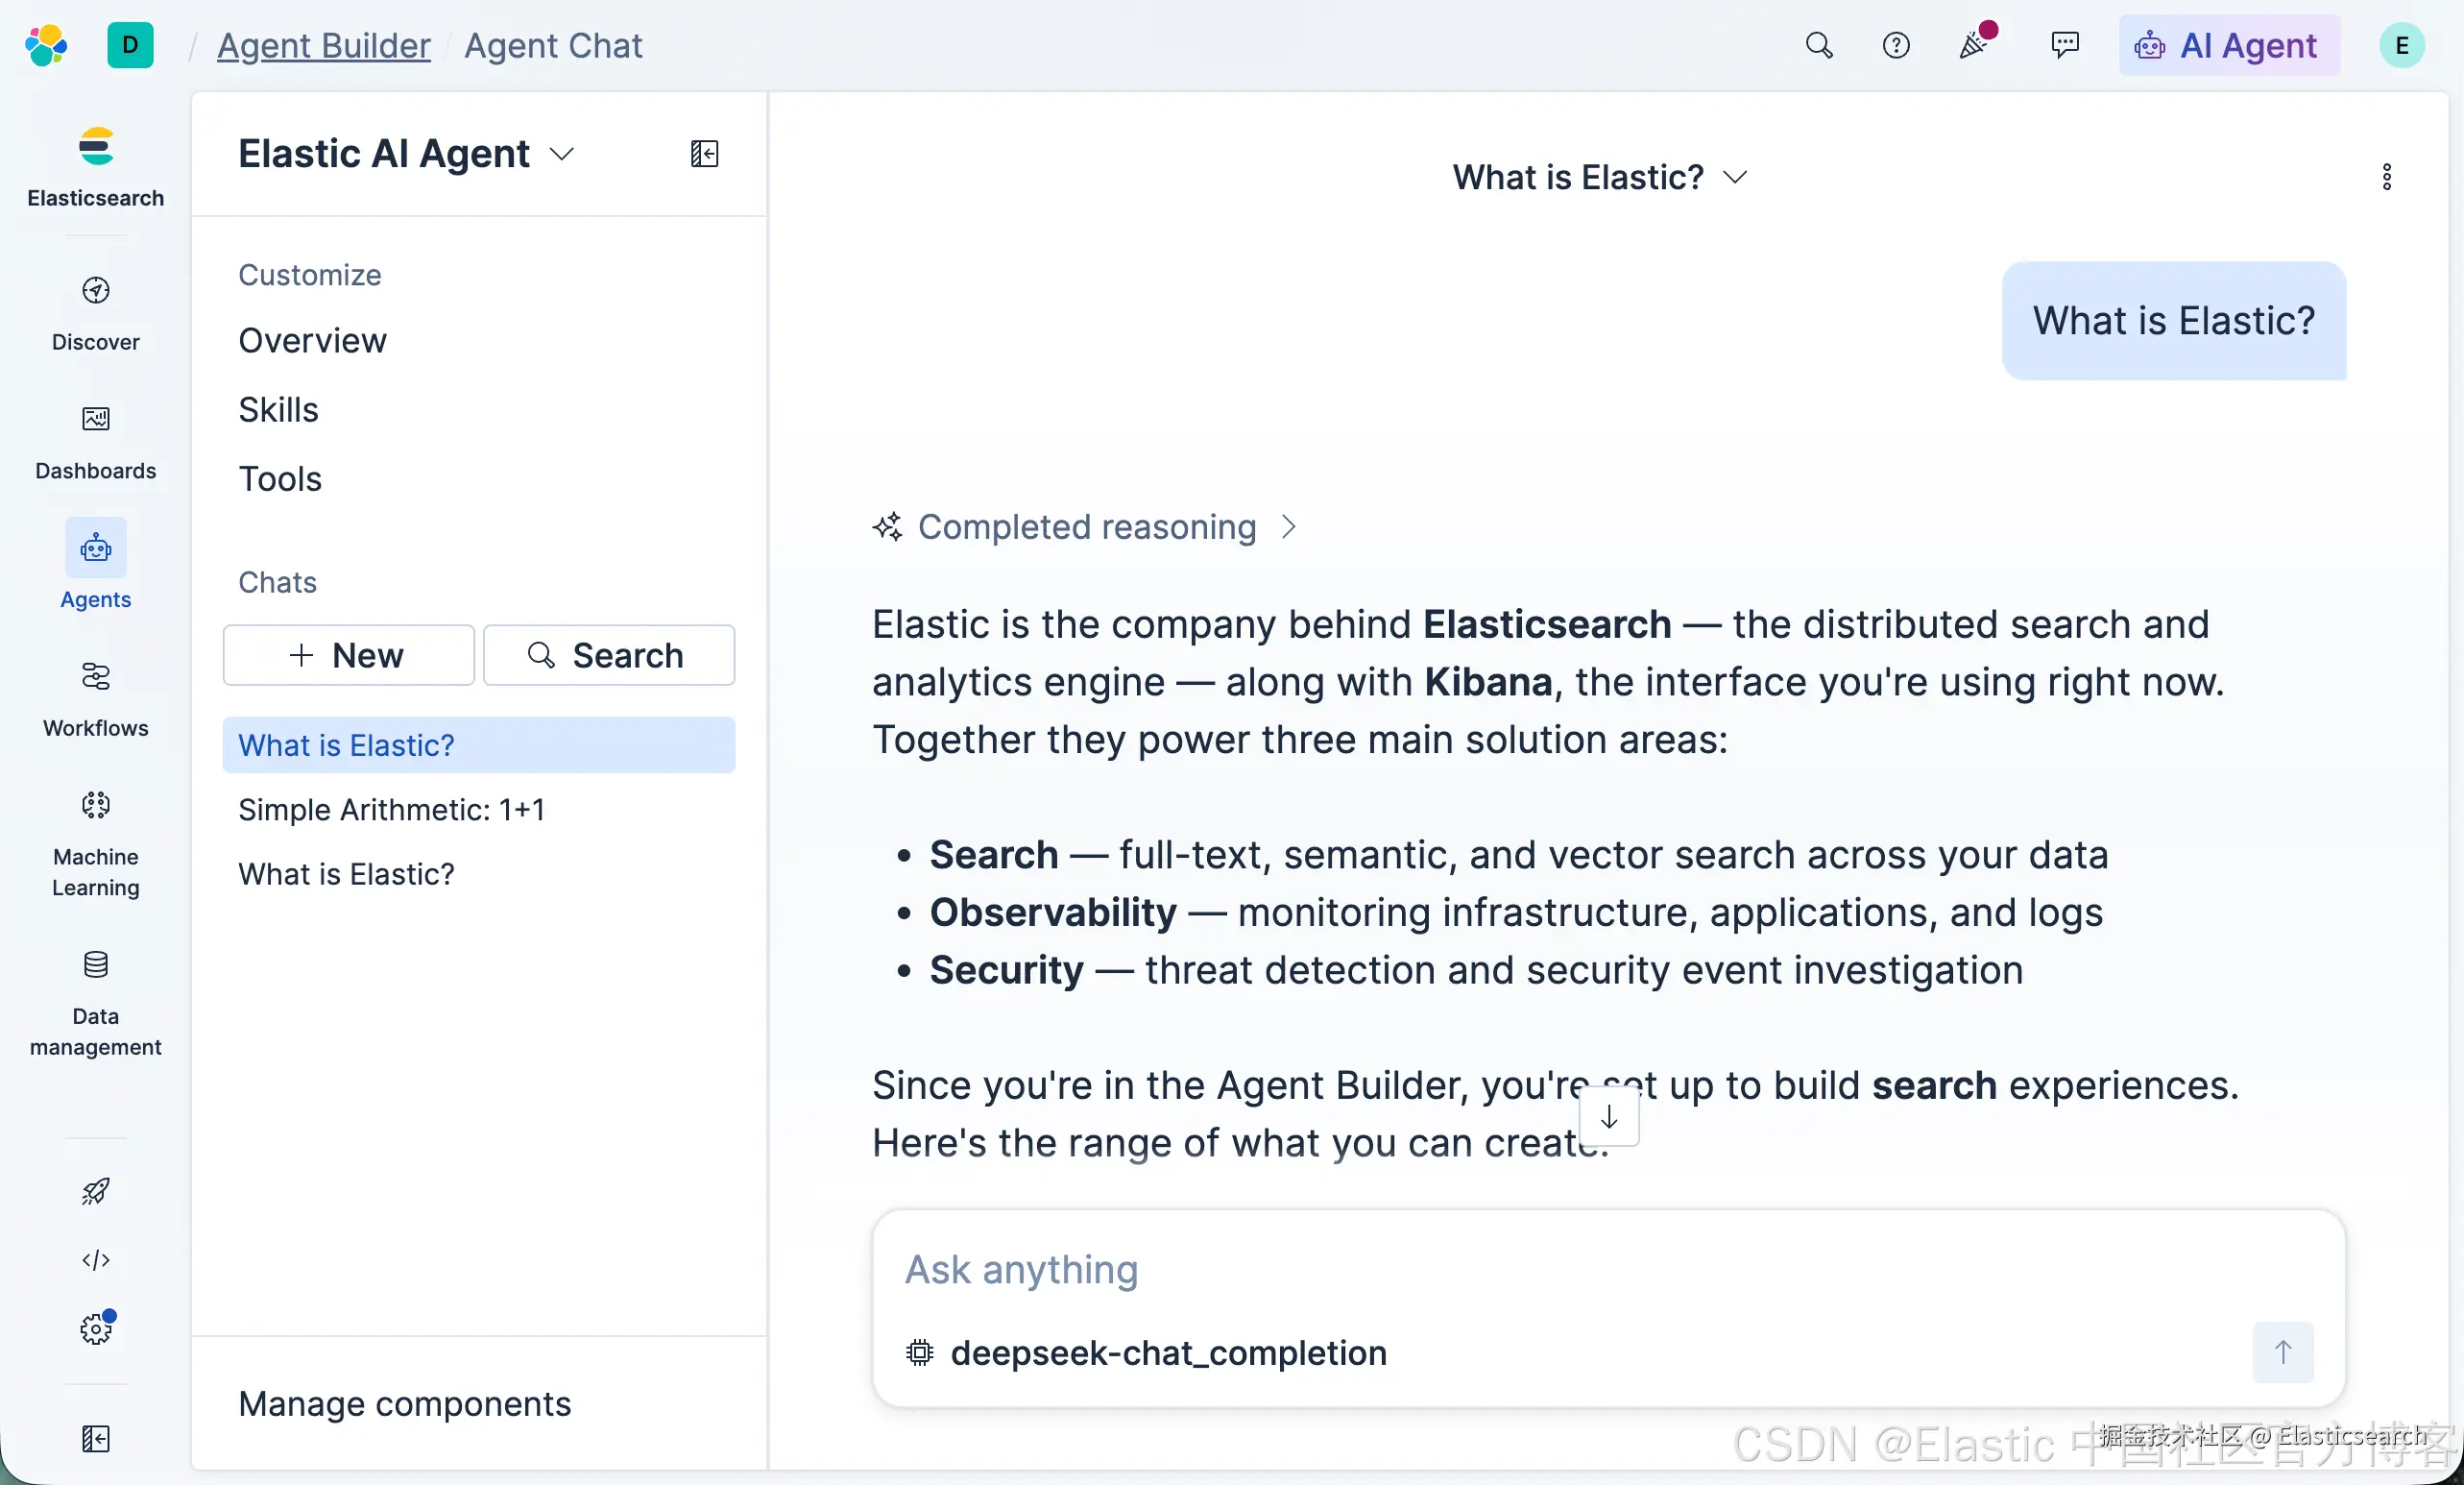This screenshot has width=2464, height=1485.
Task: Click the AI Agent button in header
Action: click(2229, 45)
